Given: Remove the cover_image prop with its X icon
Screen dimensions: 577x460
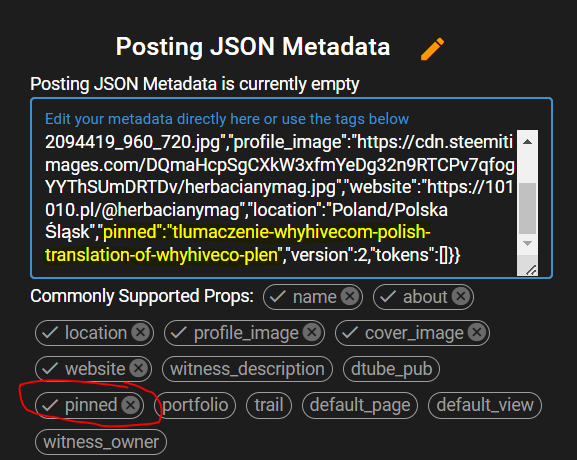Looking at the screenshot, I should pyautogui.click(x=477, y=332).
